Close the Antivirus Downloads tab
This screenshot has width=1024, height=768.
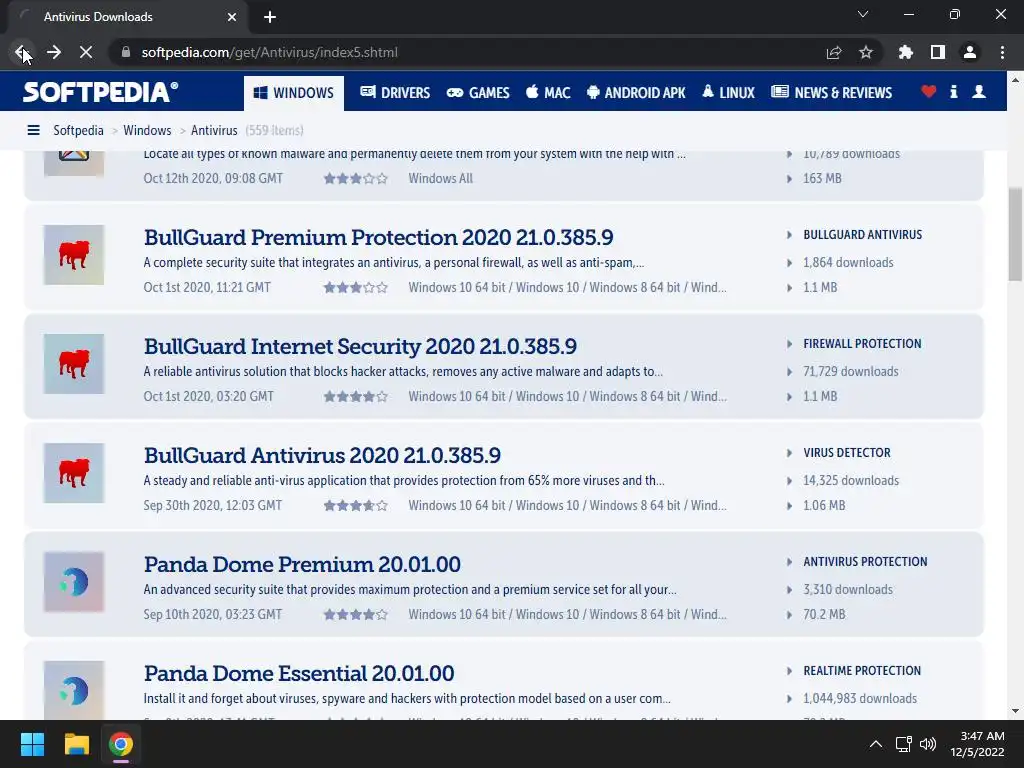232,17
